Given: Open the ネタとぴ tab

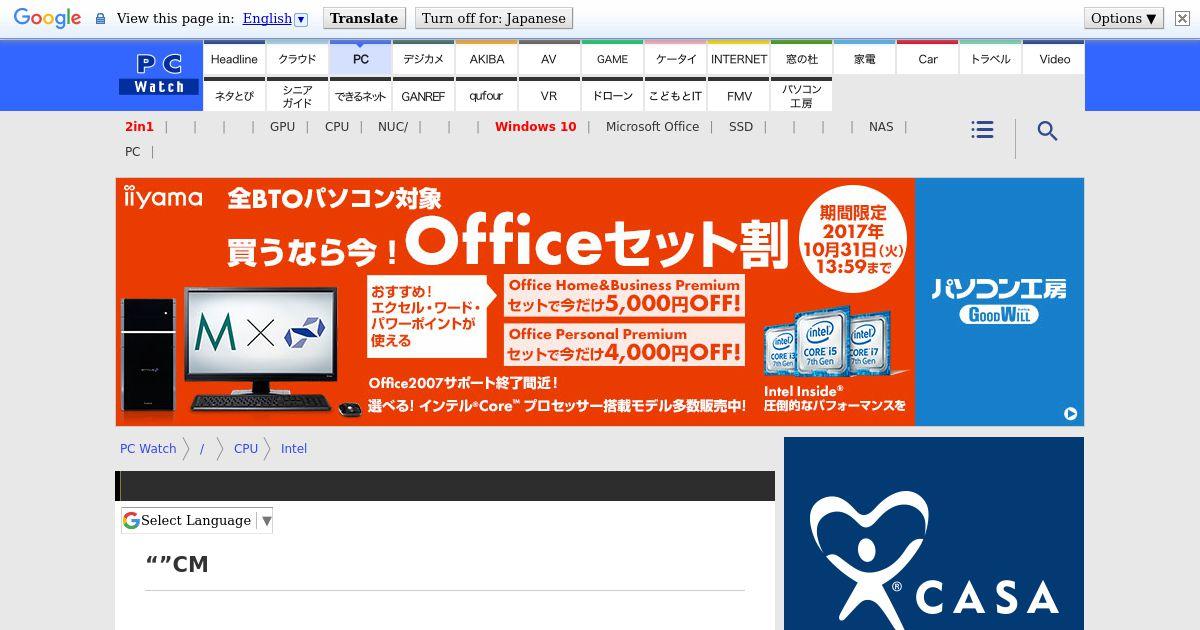Looking at the screenshot, I should click(234, 95).
